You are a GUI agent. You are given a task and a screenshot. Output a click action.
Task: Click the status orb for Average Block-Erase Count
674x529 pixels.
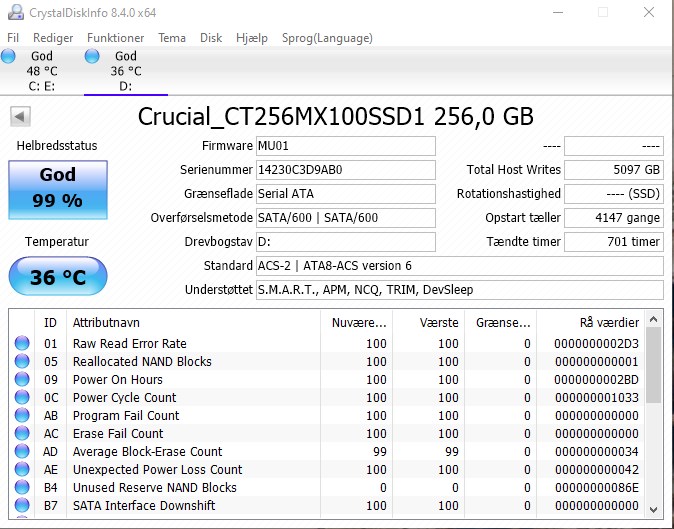pos(22,452)
